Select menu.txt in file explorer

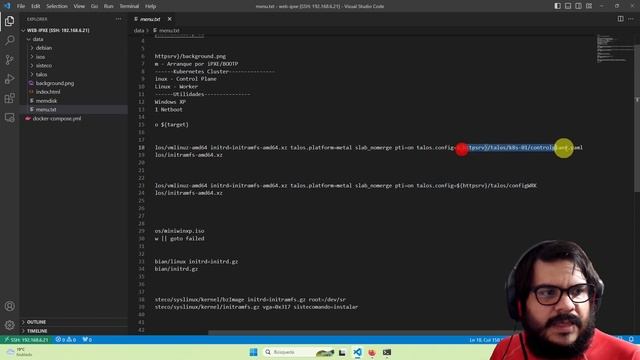pos(46,109)
